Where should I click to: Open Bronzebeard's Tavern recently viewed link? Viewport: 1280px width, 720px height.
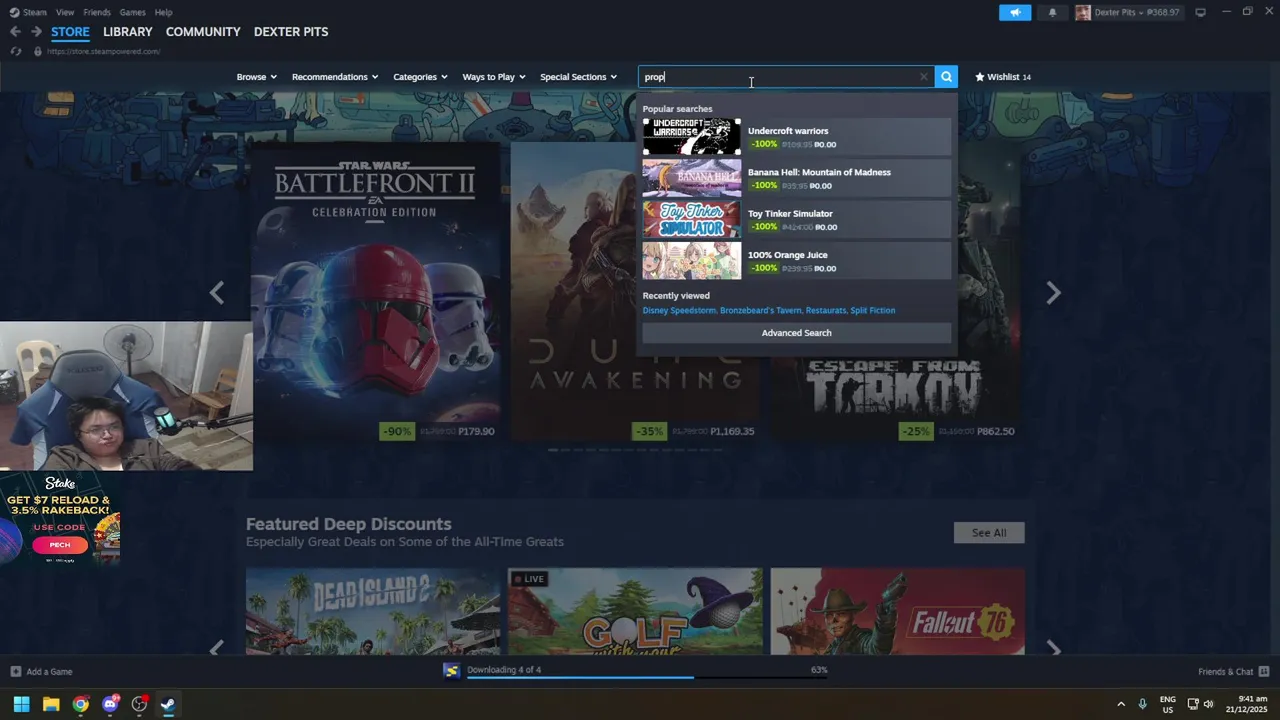tap(760, 310)
